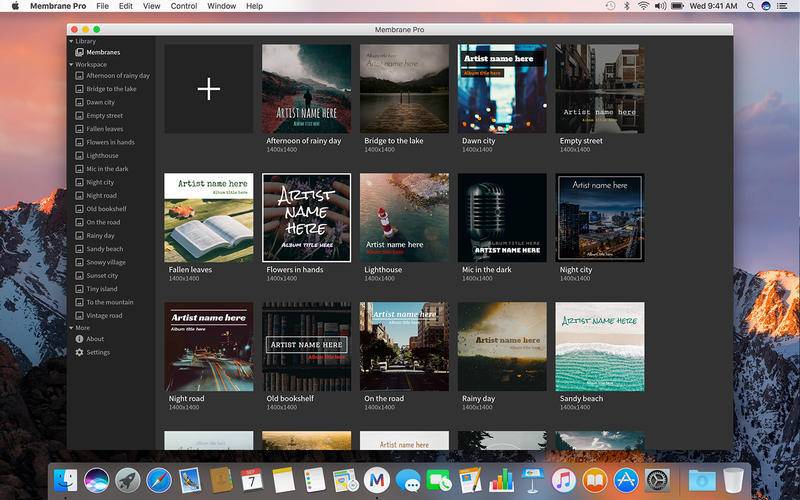The height and width of the screenshot is (500, 800).
Task: Open Spotlight search in the menu bar
Action: click(x=749, y=6)
